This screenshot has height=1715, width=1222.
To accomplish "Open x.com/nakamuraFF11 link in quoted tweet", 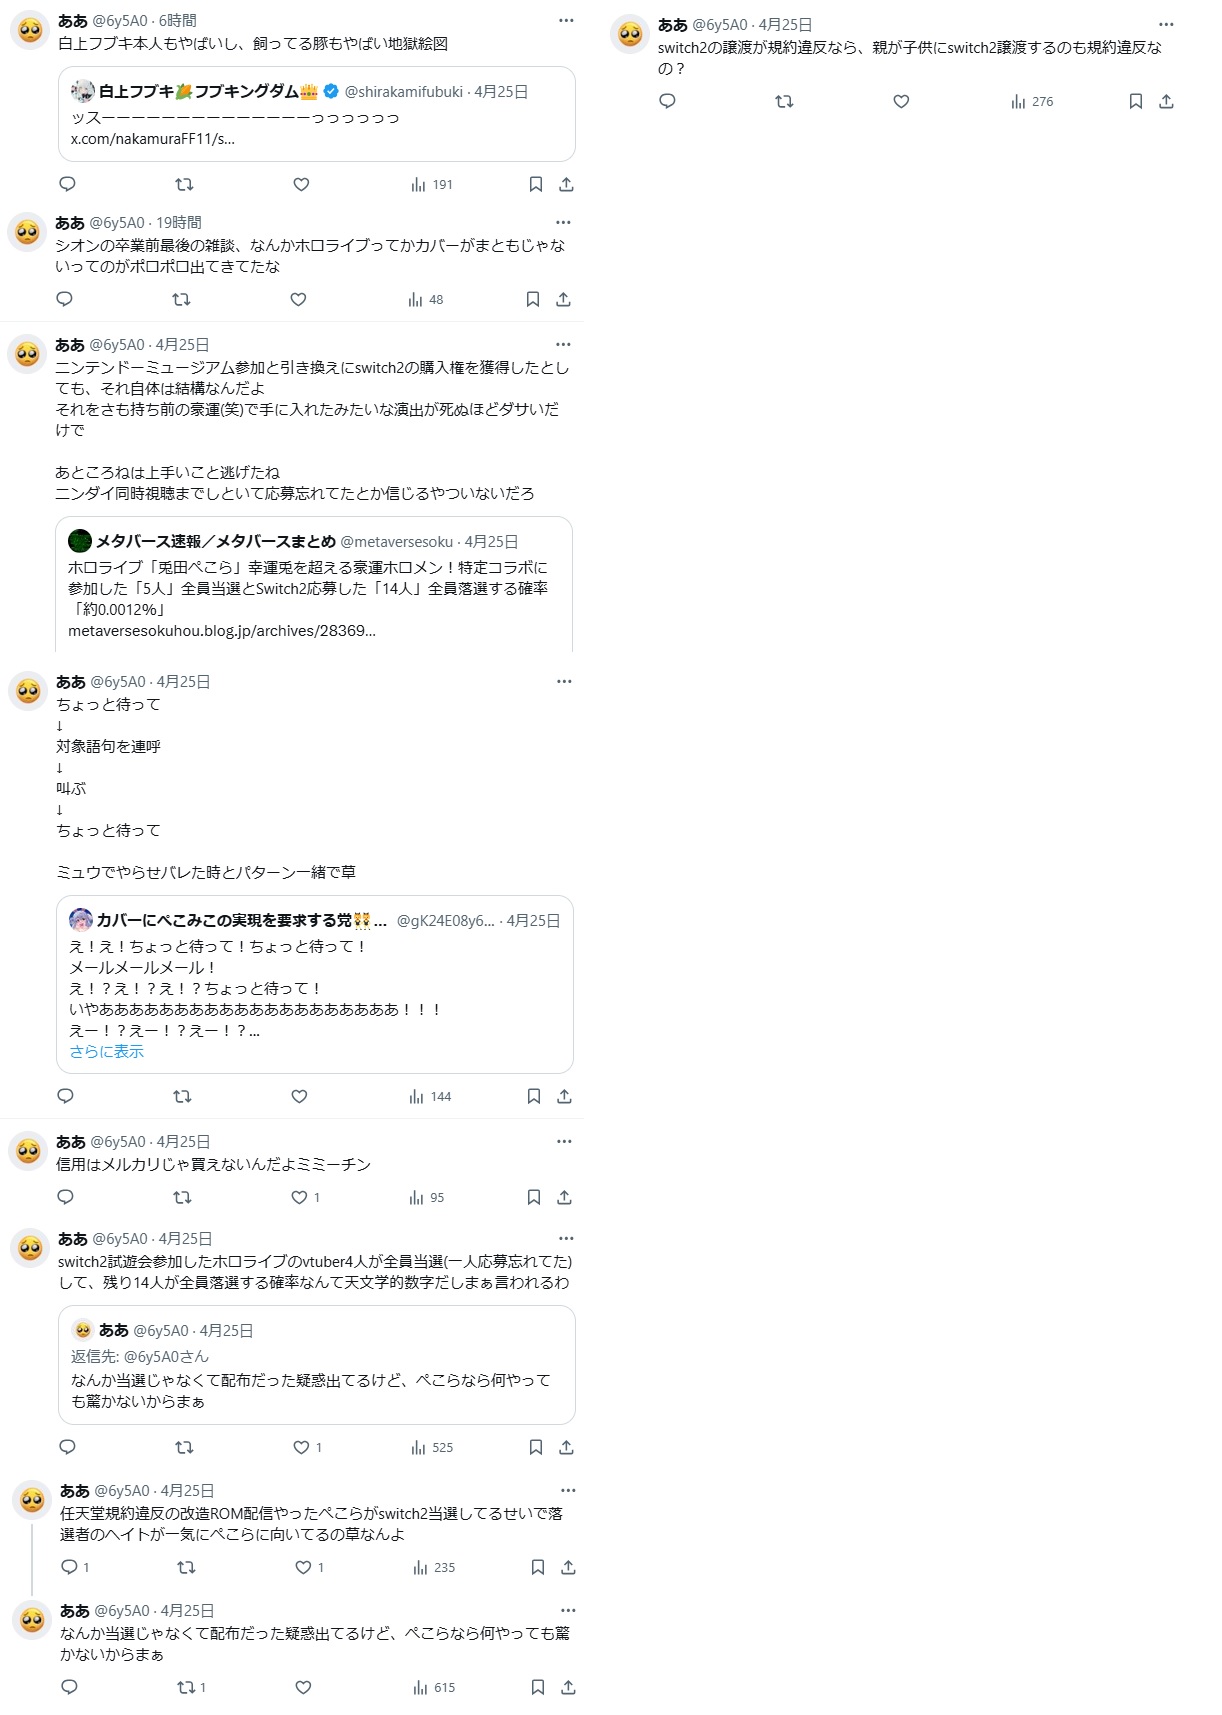I will 152,139.
